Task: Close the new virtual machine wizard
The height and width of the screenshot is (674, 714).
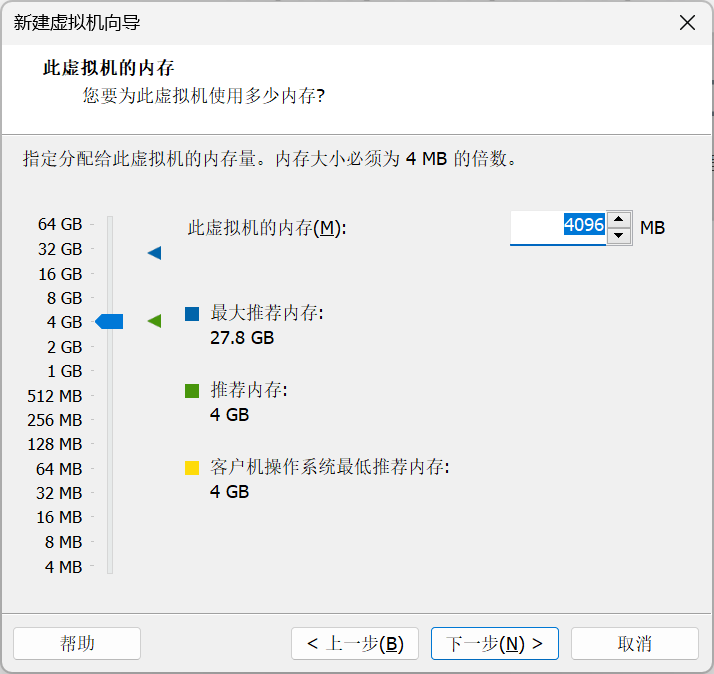Action: pos(687,23)
